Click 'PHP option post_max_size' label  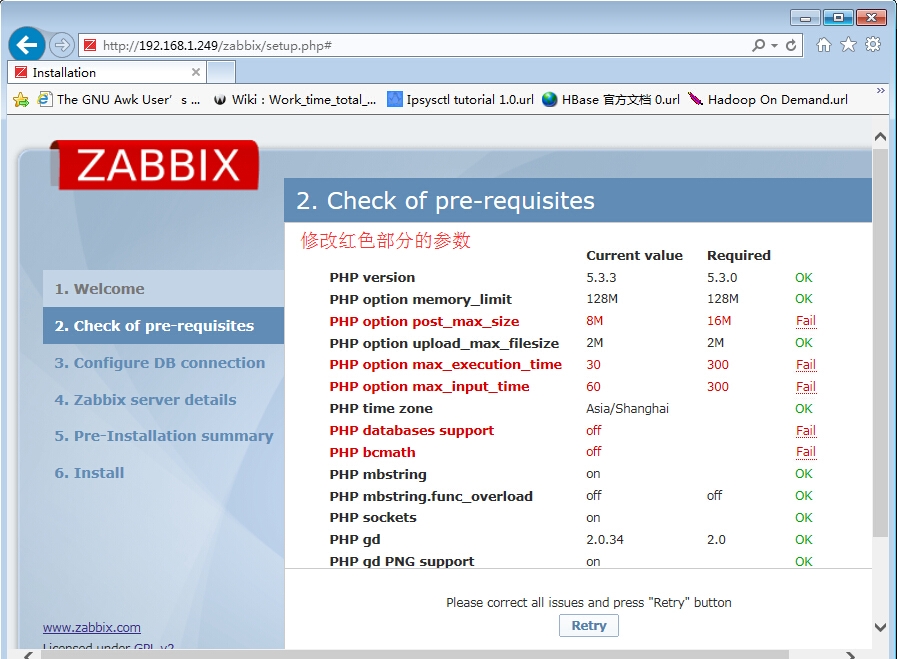(x=424, y=321)
